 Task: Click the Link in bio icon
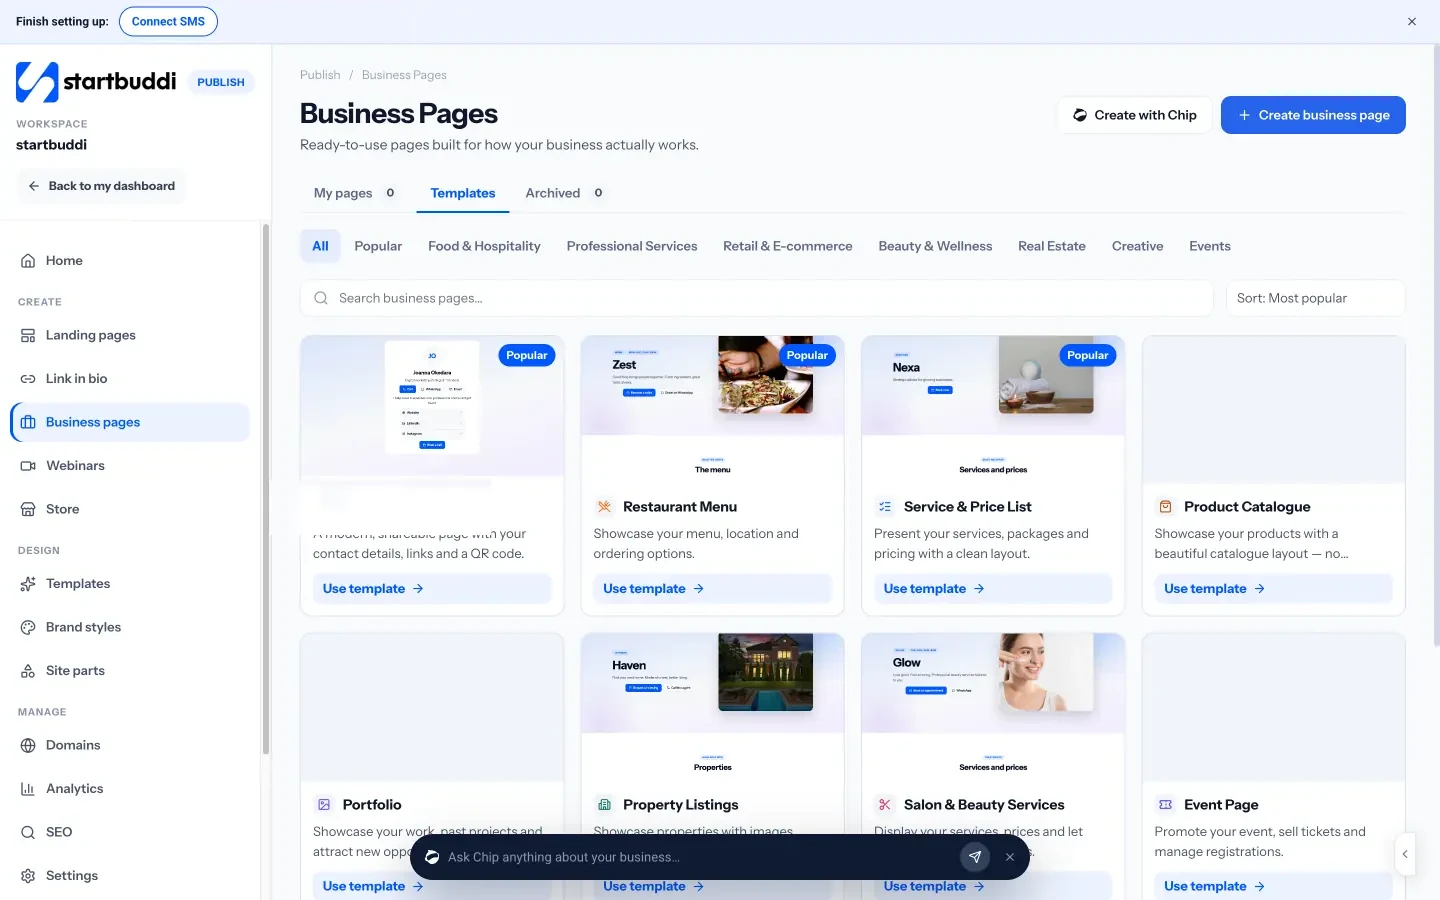click(x=28, y=379)
